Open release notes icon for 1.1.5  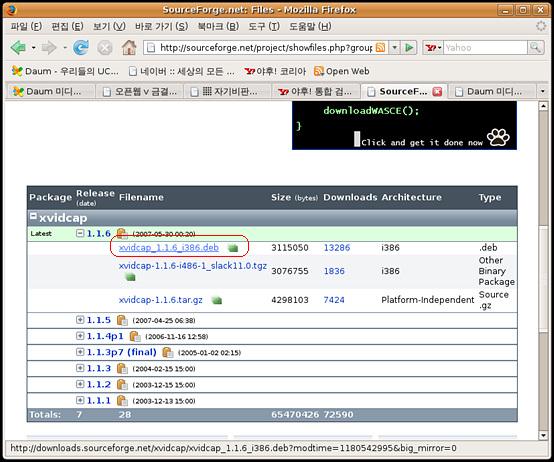pos(122,320)
